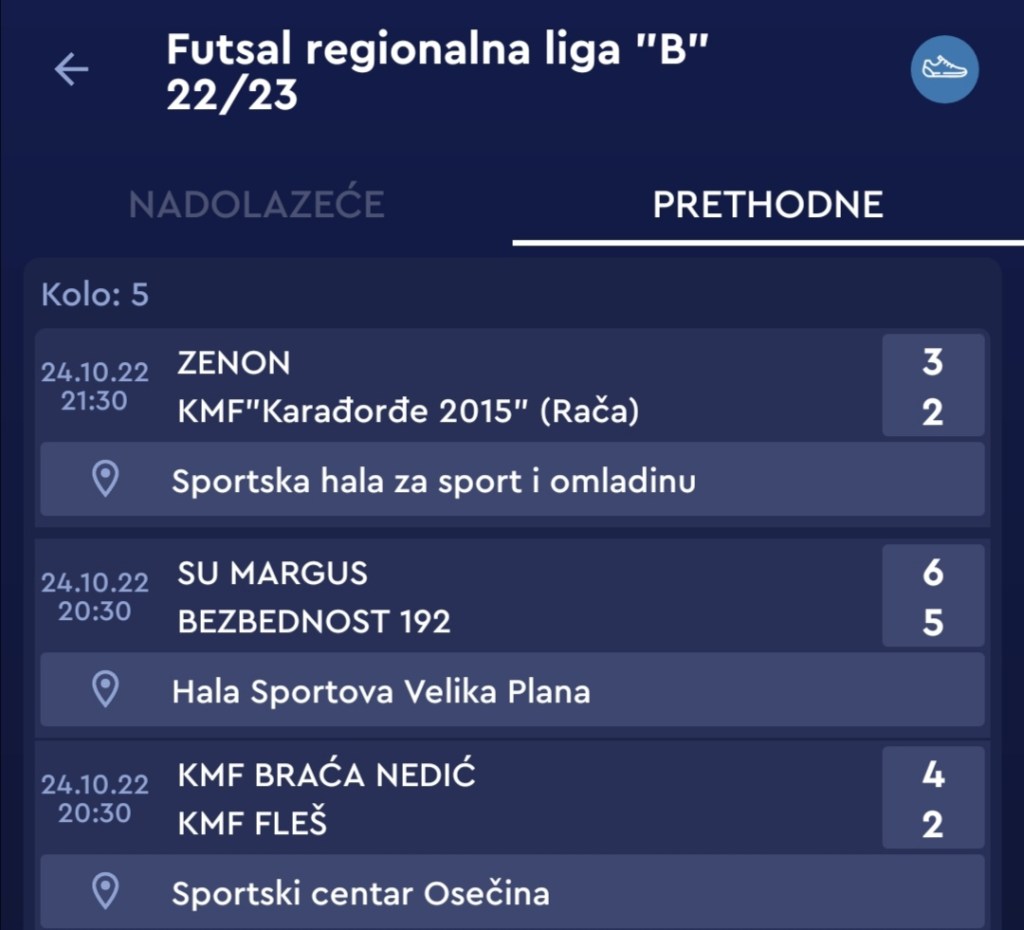Select the SU MARGUS team name
1024x930 pixels.
pos(272,573)
